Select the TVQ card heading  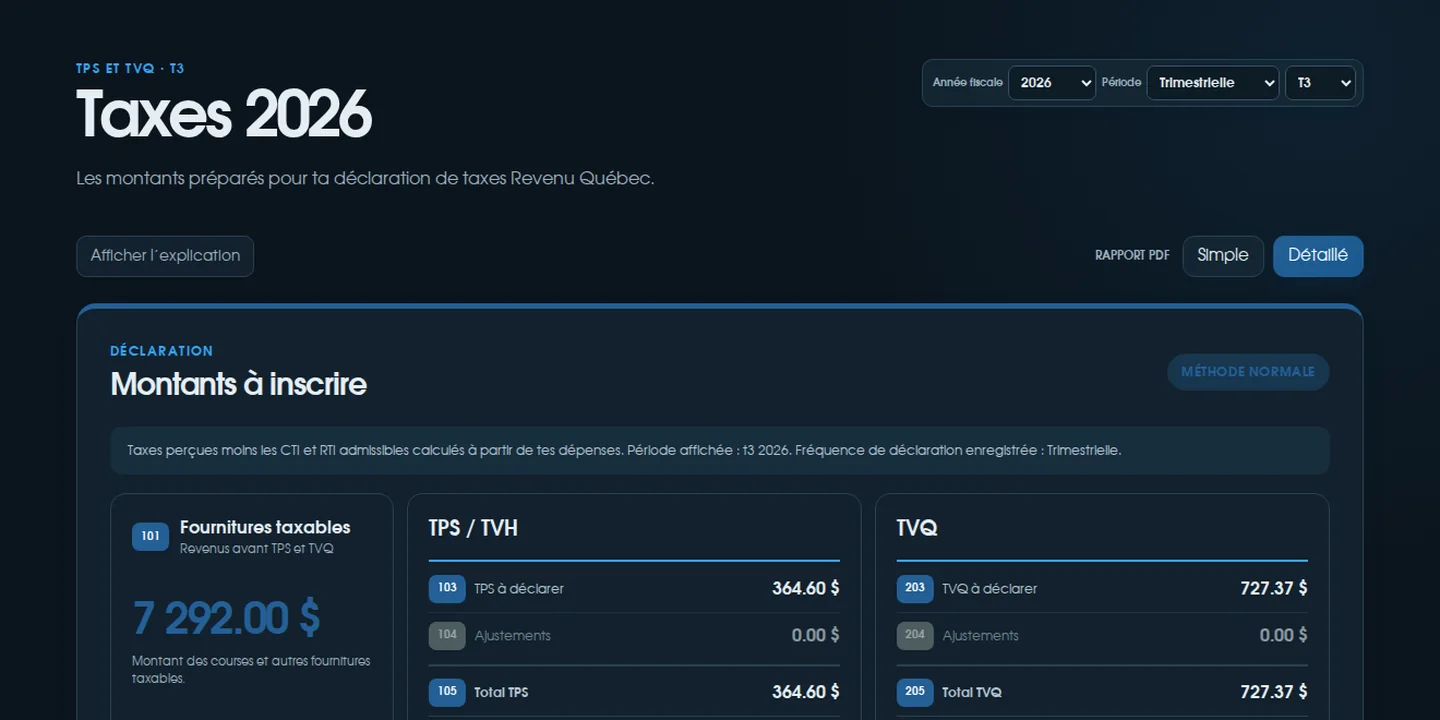pyautogui.click(x=917, y=528)
